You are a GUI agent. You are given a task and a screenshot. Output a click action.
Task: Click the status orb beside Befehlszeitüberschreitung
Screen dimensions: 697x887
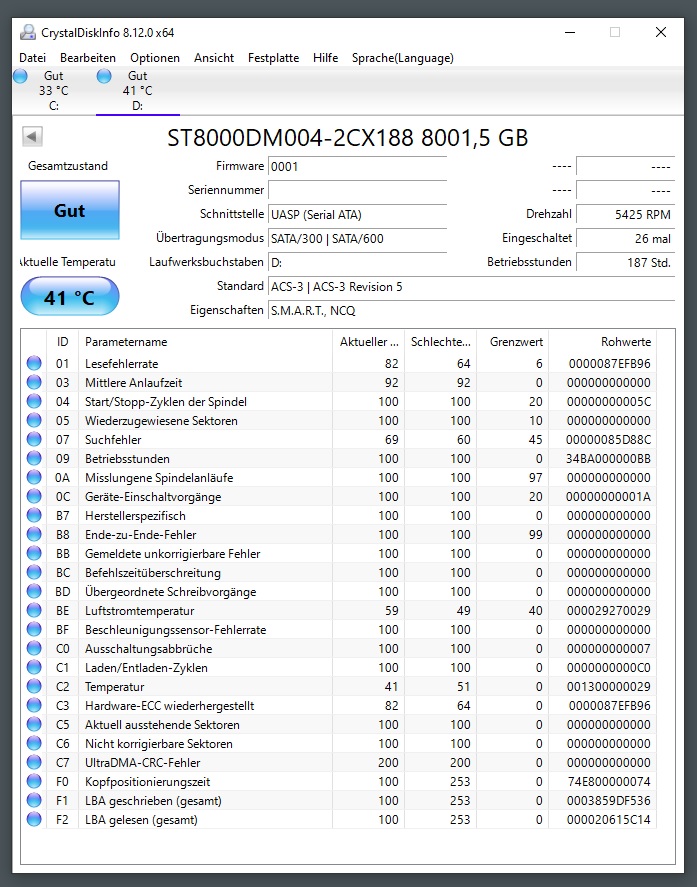click(x=34, y=572)
